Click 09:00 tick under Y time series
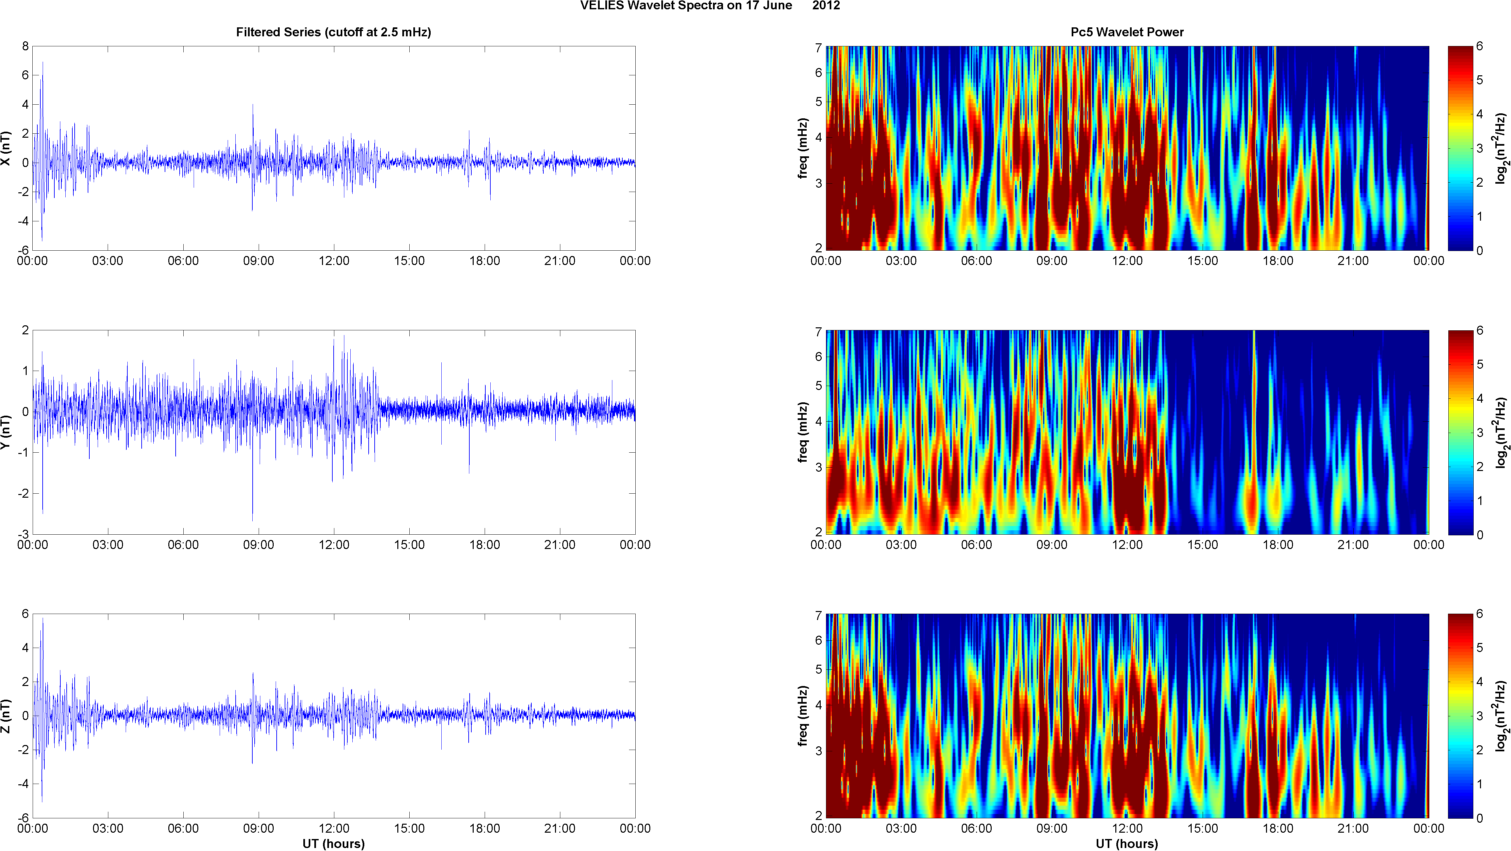The image size is (1511, 851). coord(259,545)
